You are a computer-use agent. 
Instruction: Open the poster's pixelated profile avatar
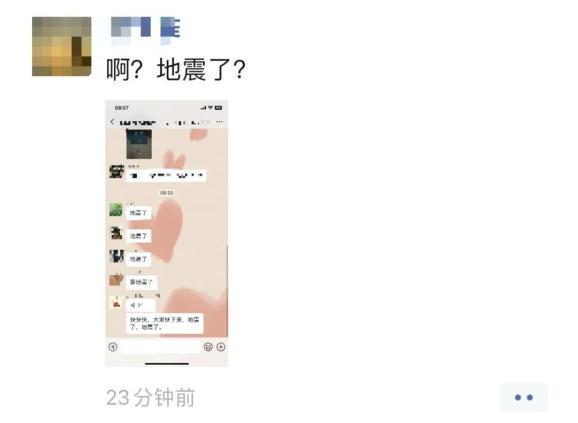62,46
